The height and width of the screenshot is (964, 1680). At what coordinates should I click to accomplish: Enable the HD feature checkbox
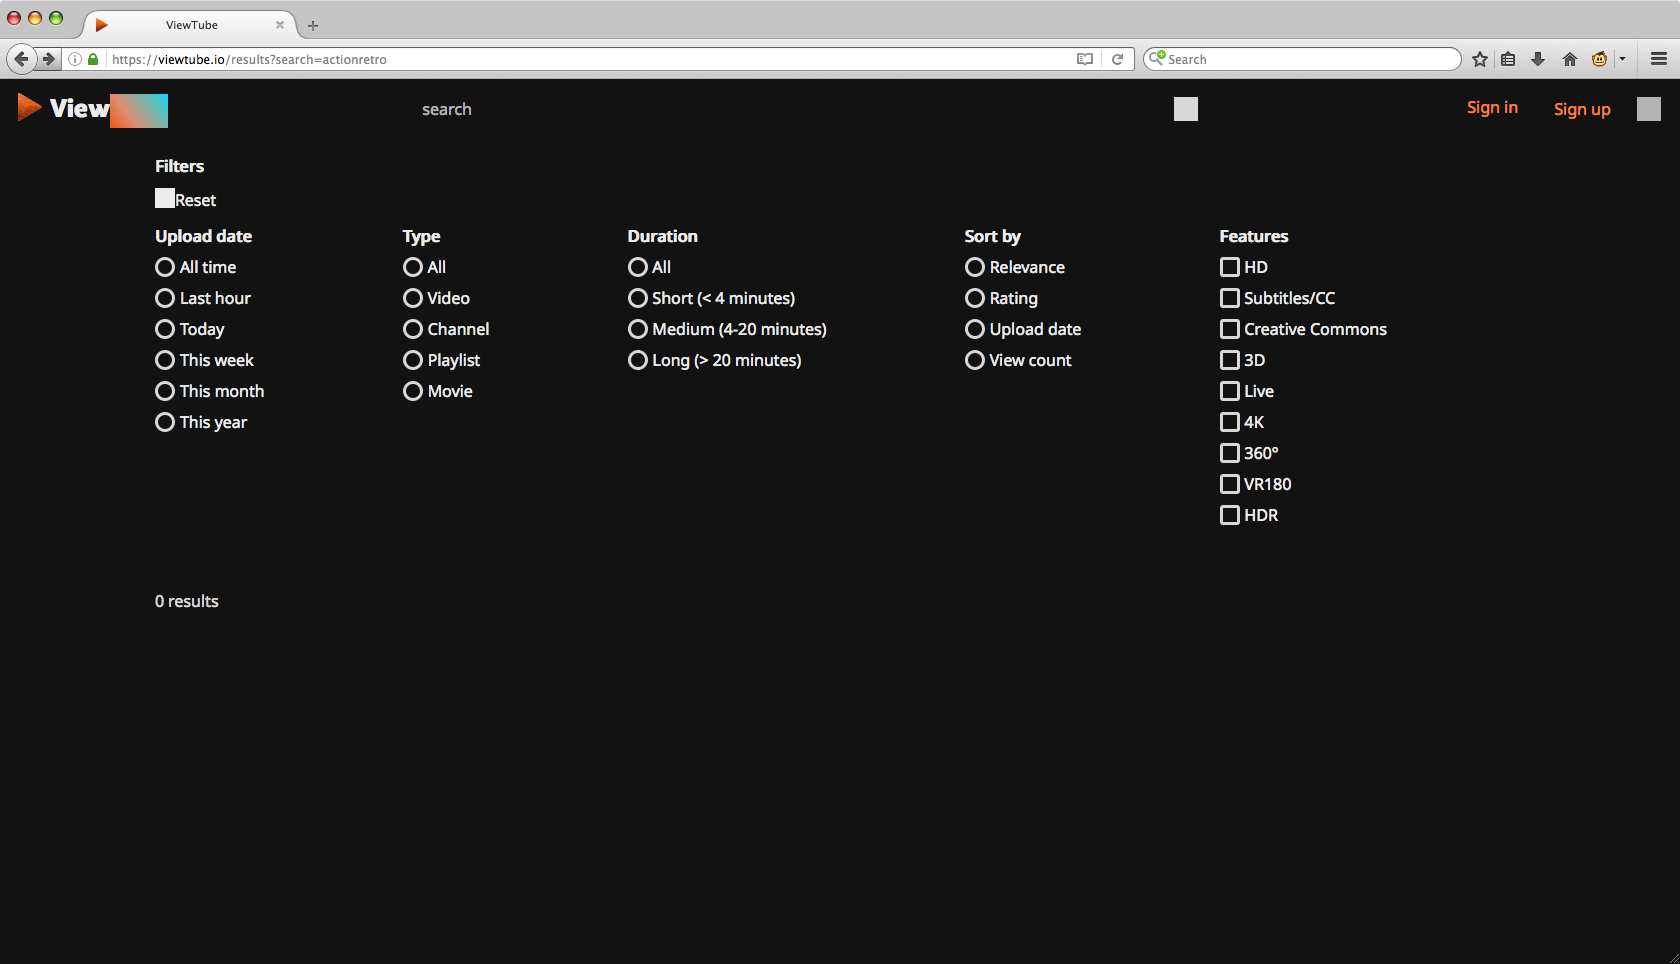coord(1230,267)
